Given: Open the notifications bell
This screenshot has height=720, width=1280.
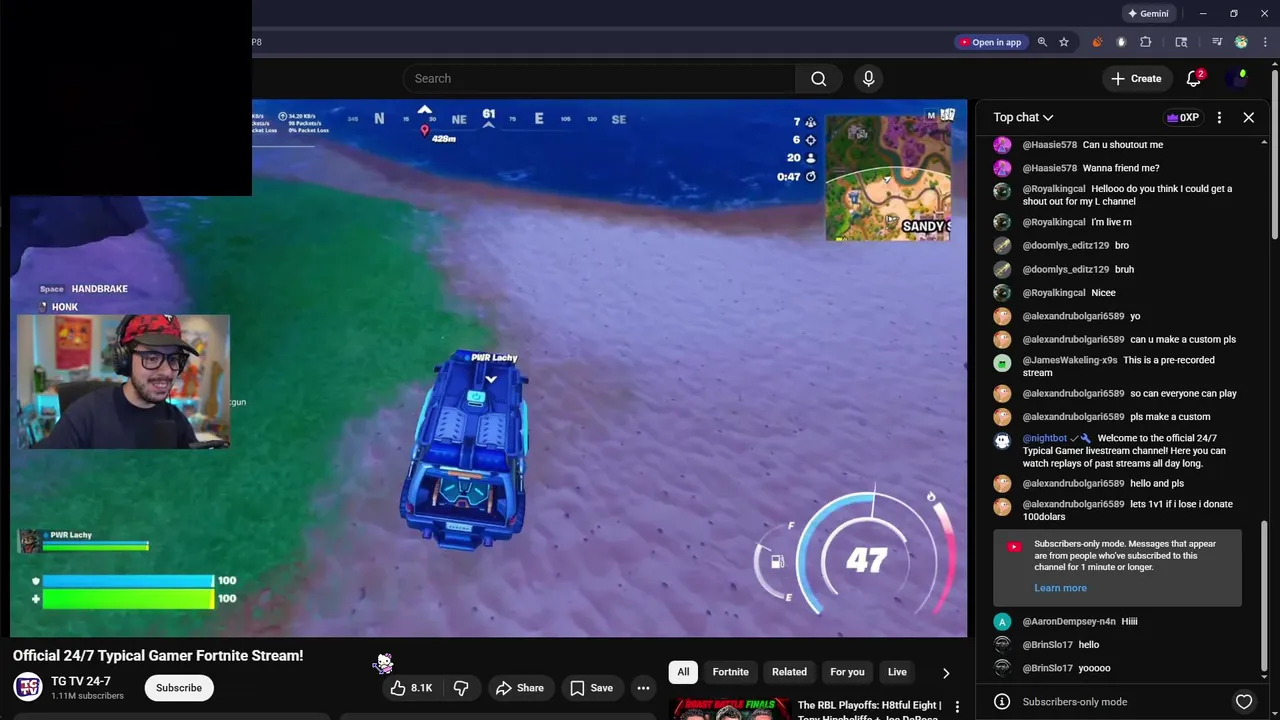Looking at the screenshot, I should coord(1194,79).
